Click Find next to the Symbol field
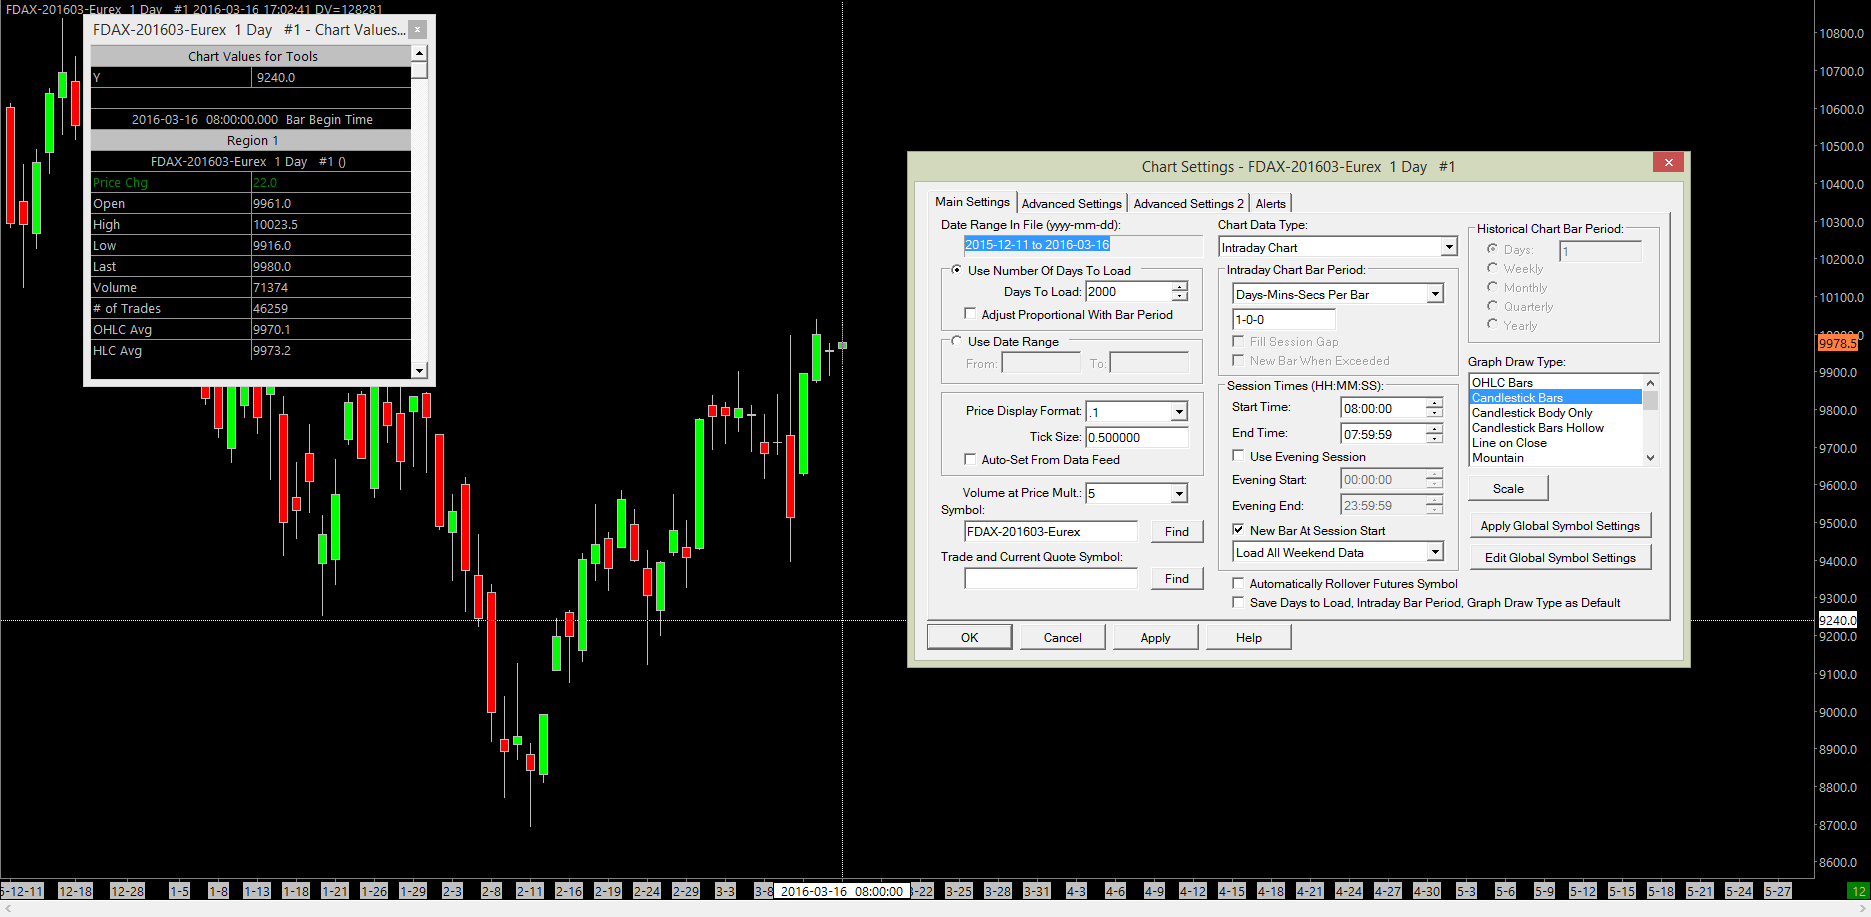1871x917 pixels. click(x=1176, y=531)
